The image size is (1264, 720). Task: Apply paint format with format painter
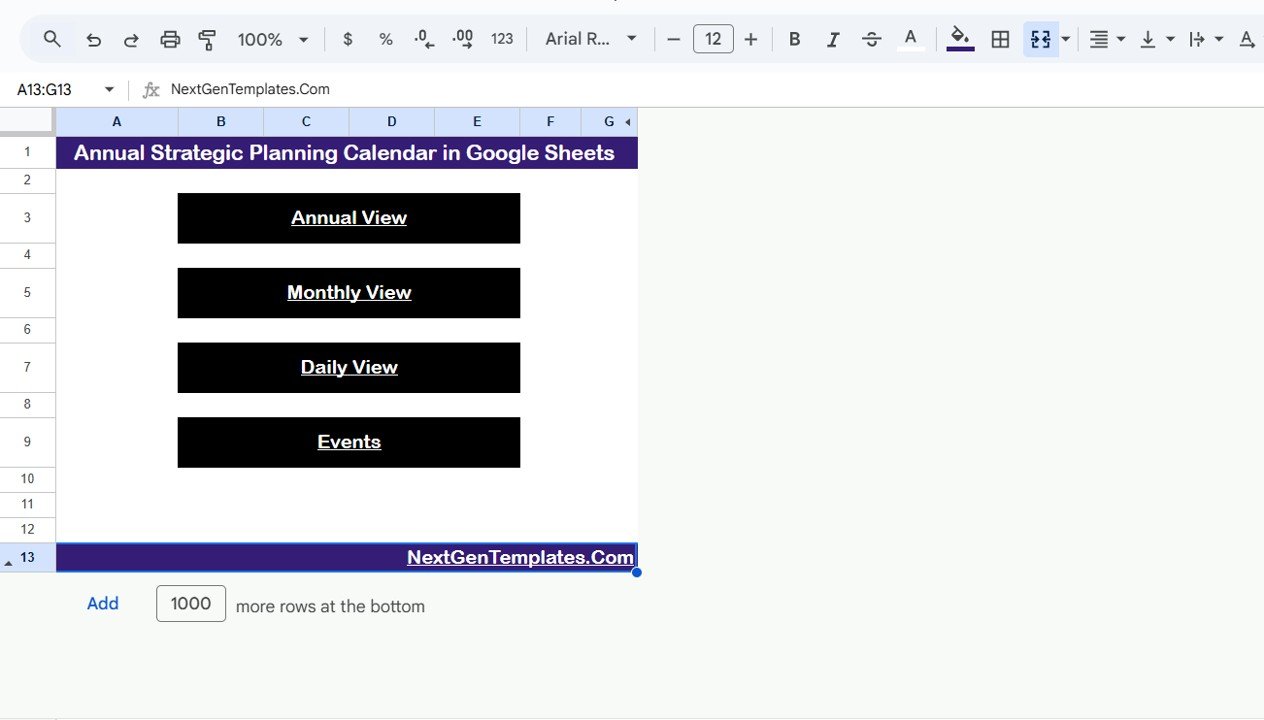click(x=207, y=39)
